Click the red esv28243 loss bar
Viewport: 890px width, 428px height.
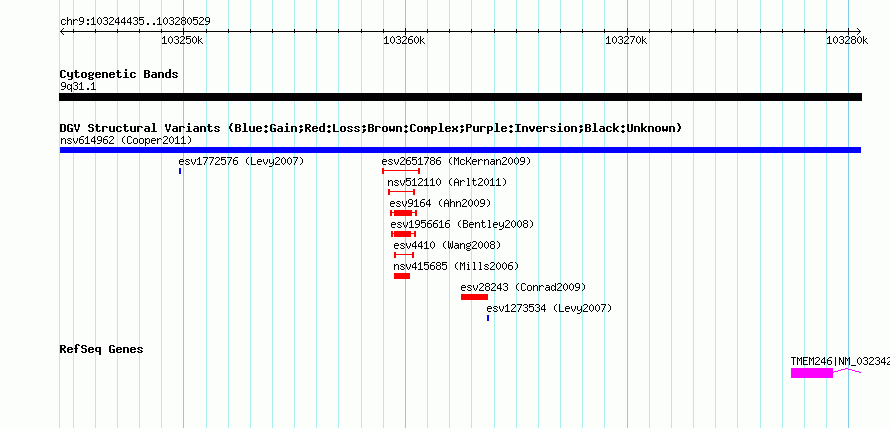pos(475,297)
